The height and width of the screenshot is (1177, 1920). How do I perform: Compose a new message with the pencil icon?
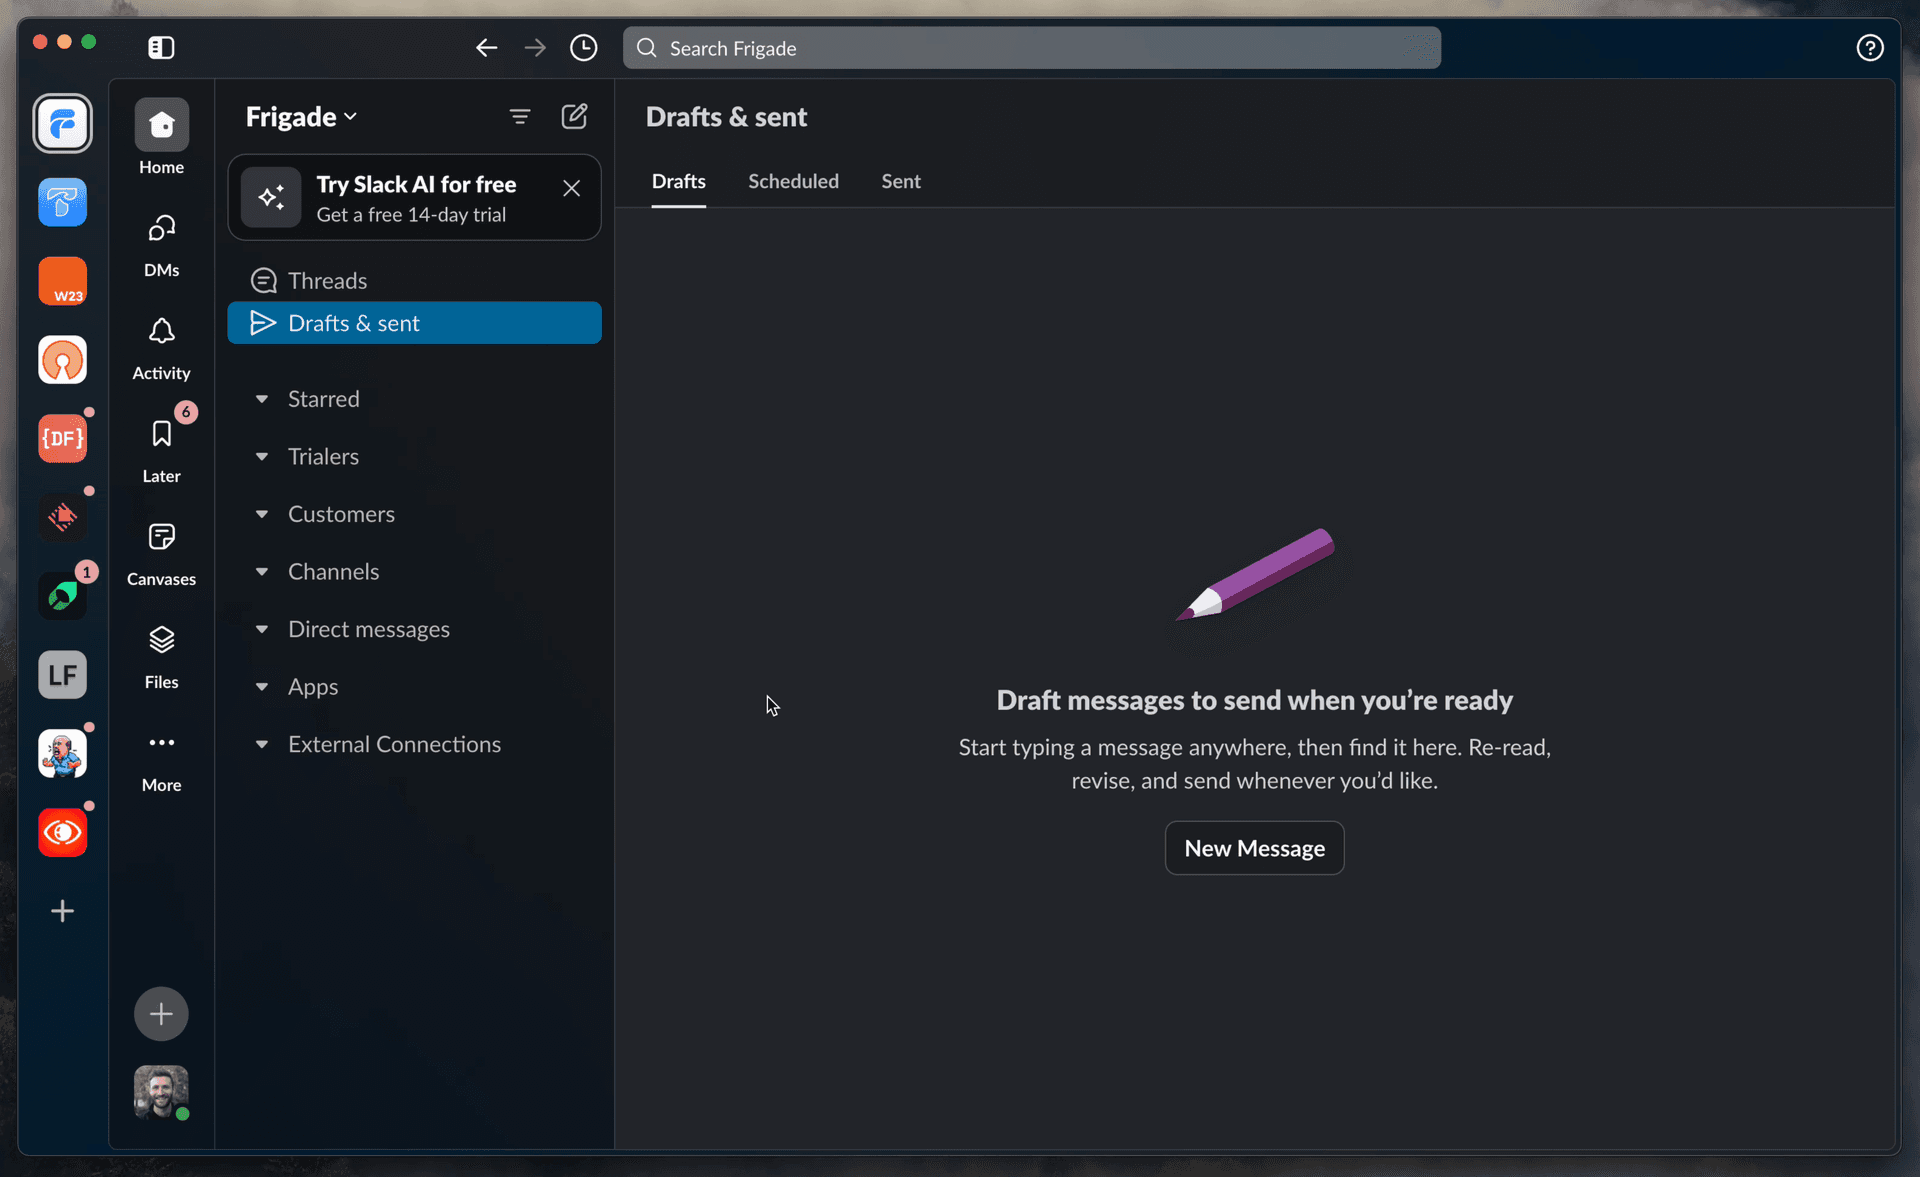click(x=574, y=117)
